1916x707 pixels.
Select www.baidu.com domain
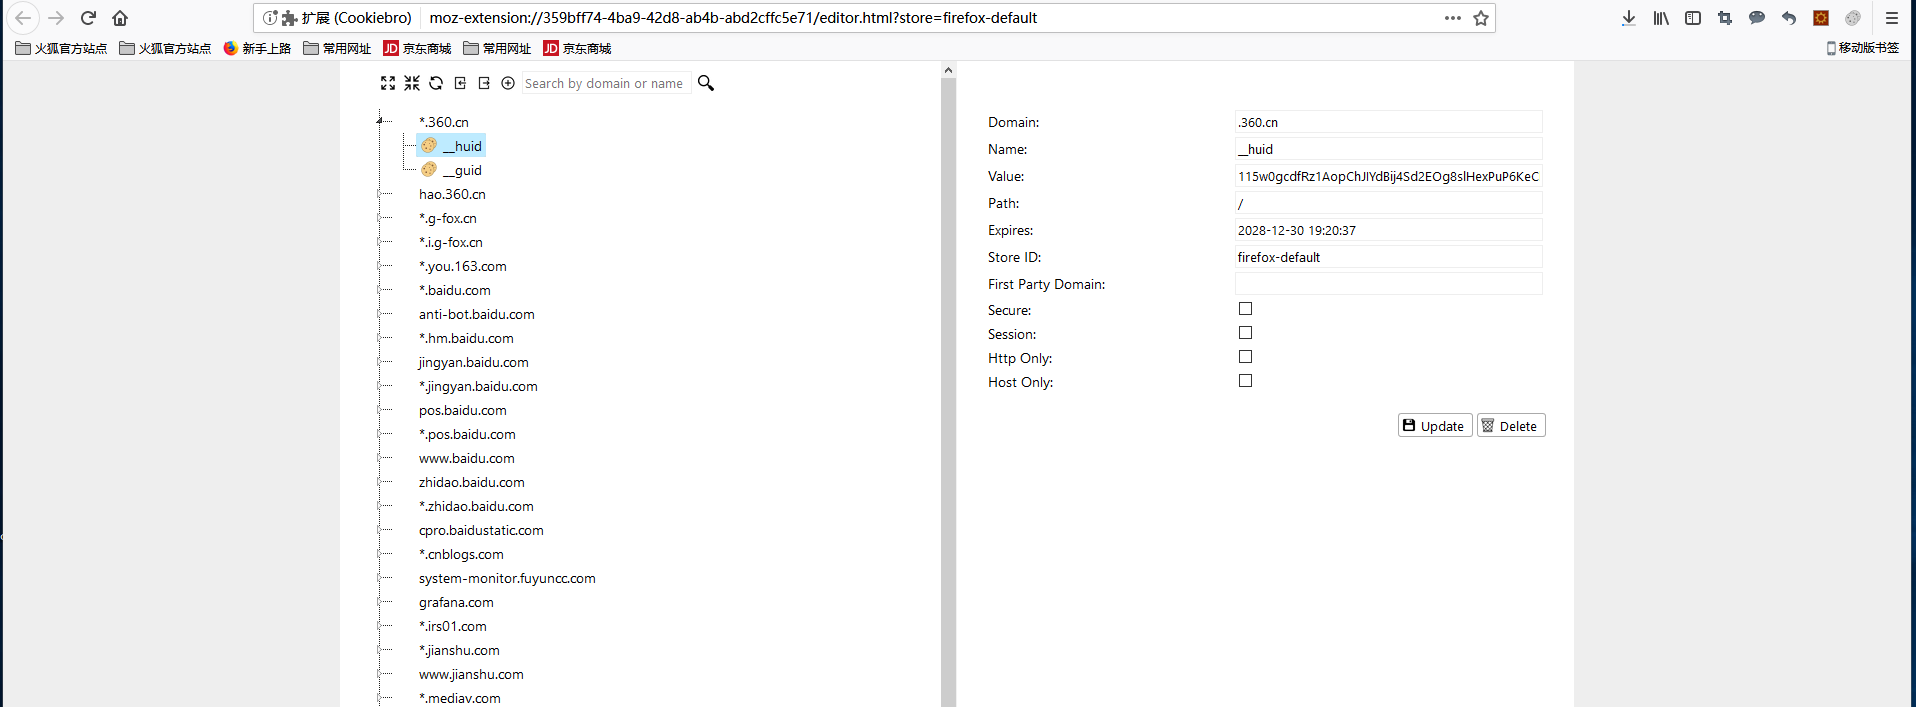pos(467,458)
